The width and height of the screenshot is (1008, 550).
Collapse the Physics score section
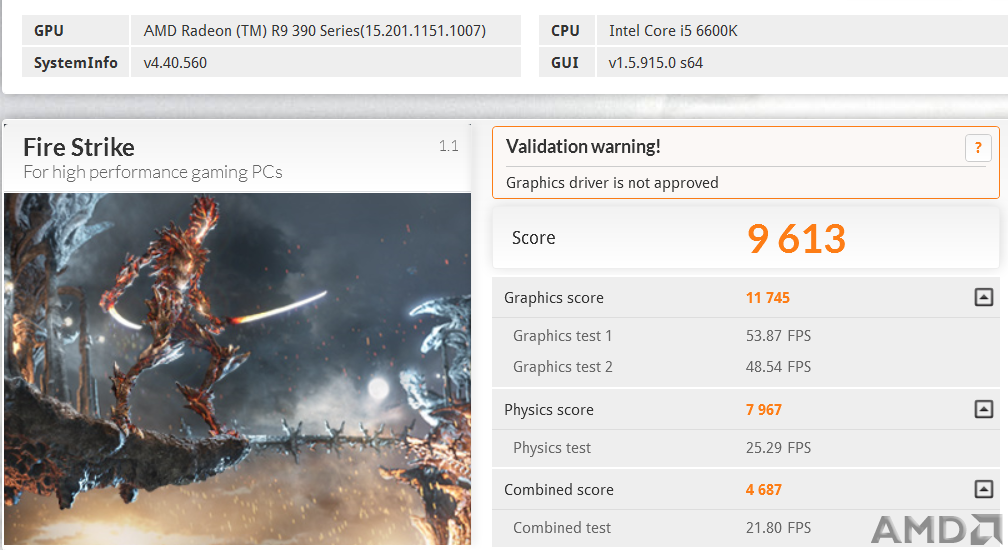984,409
